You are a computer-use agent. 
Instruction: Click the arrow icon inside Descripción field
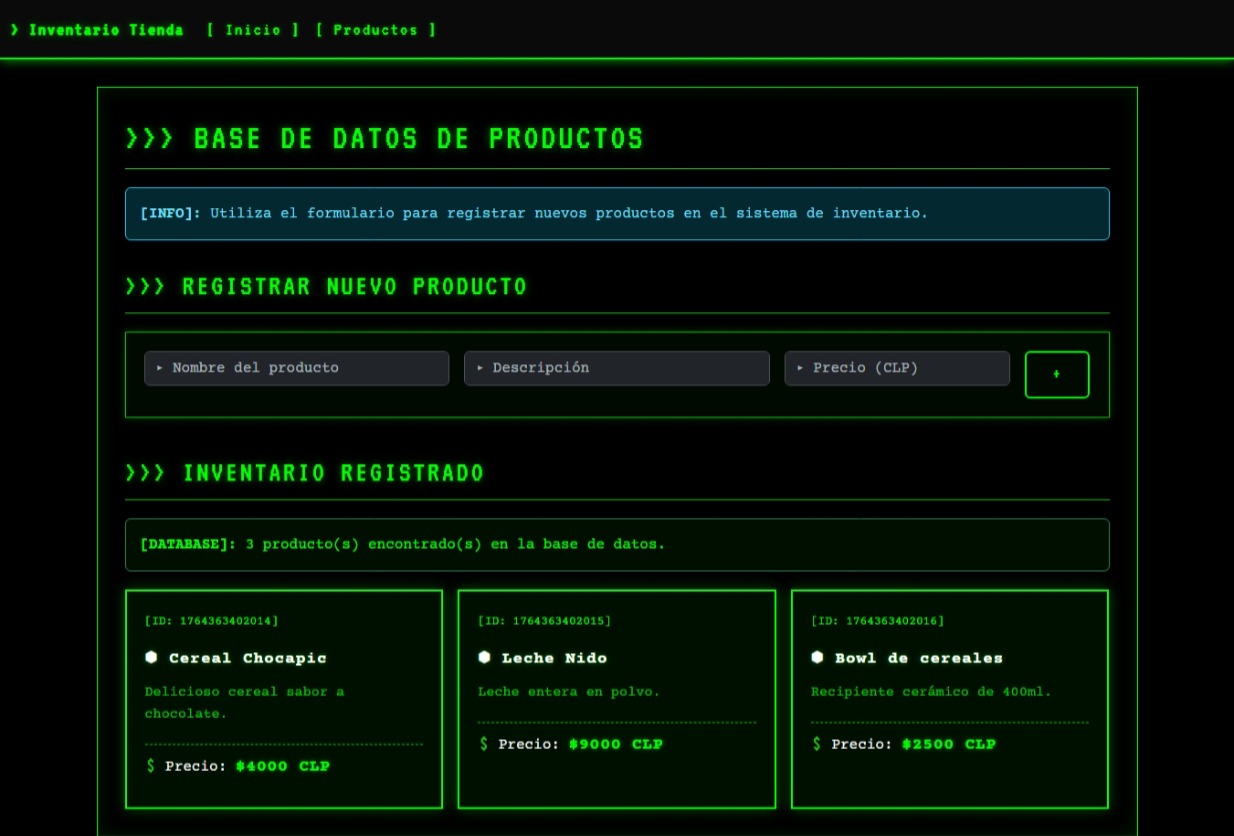[x=478, y=368]
